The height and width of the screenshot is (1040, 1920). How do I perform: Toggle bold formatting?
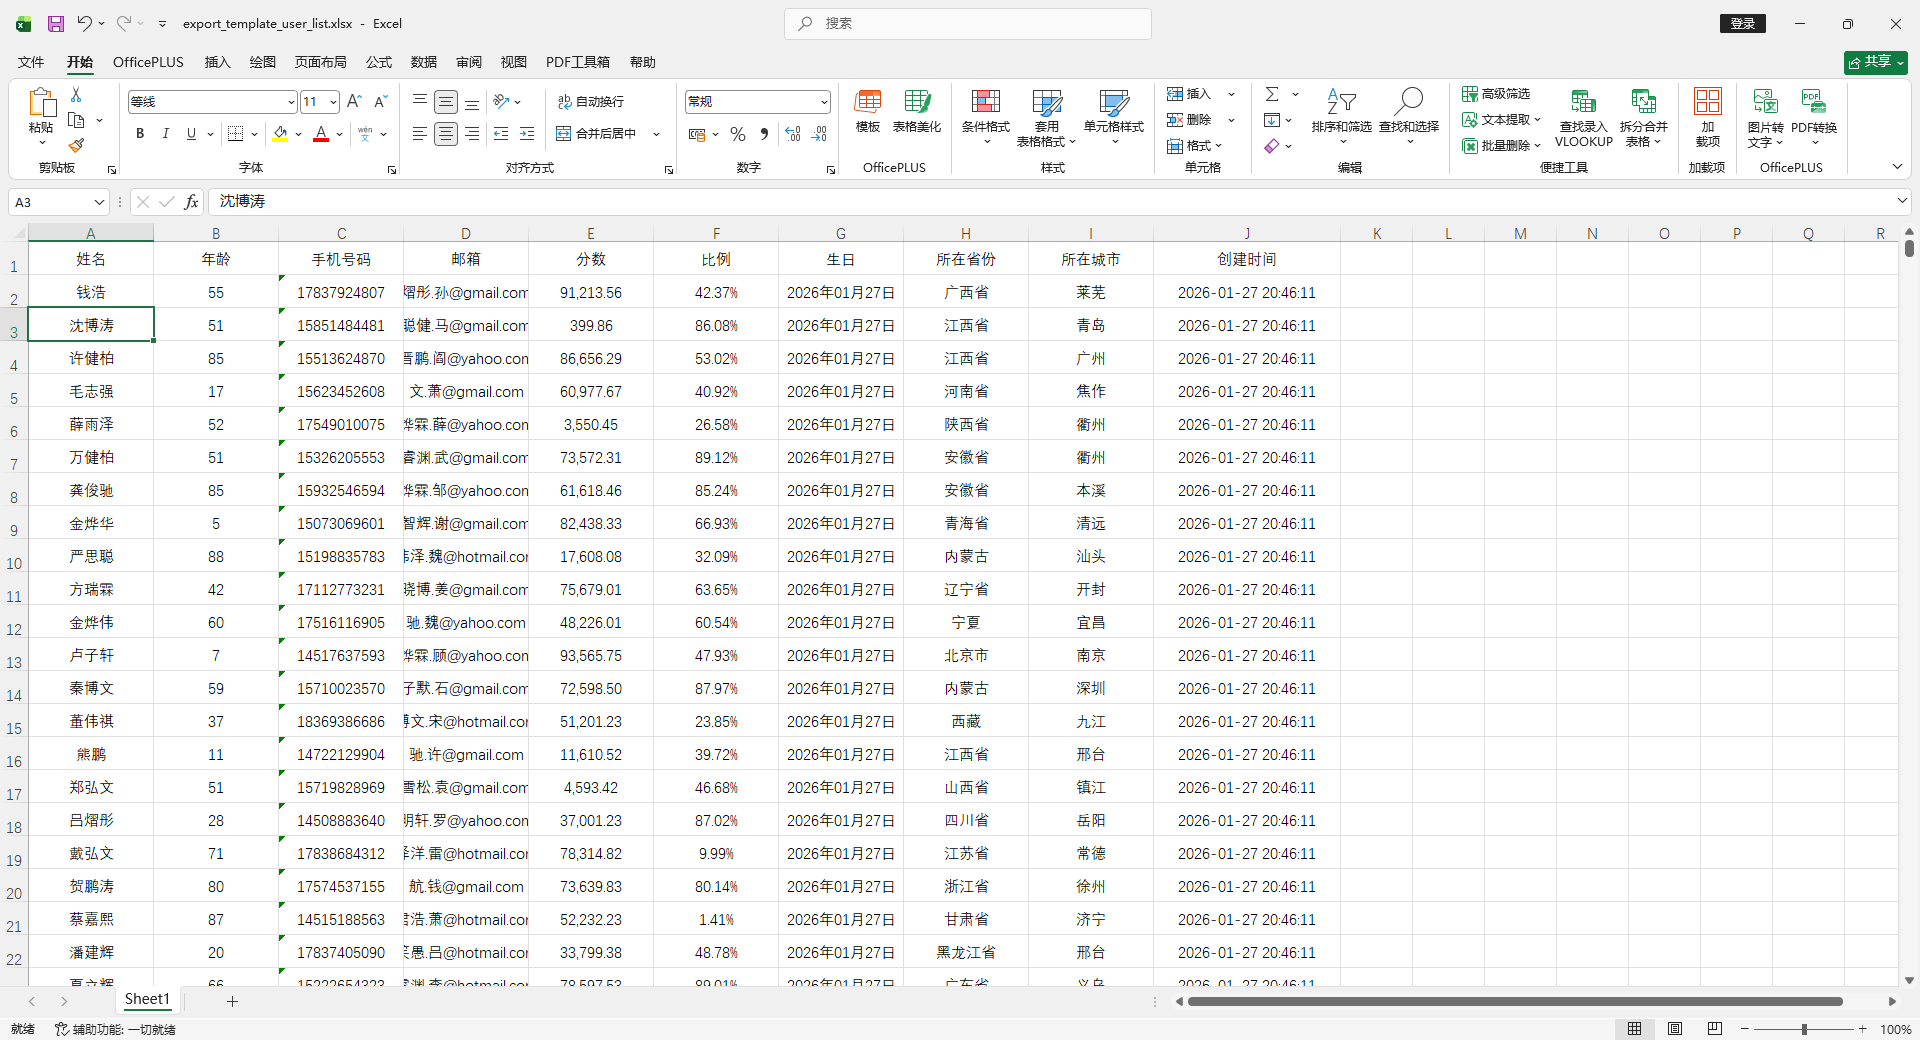coord(140,134)
